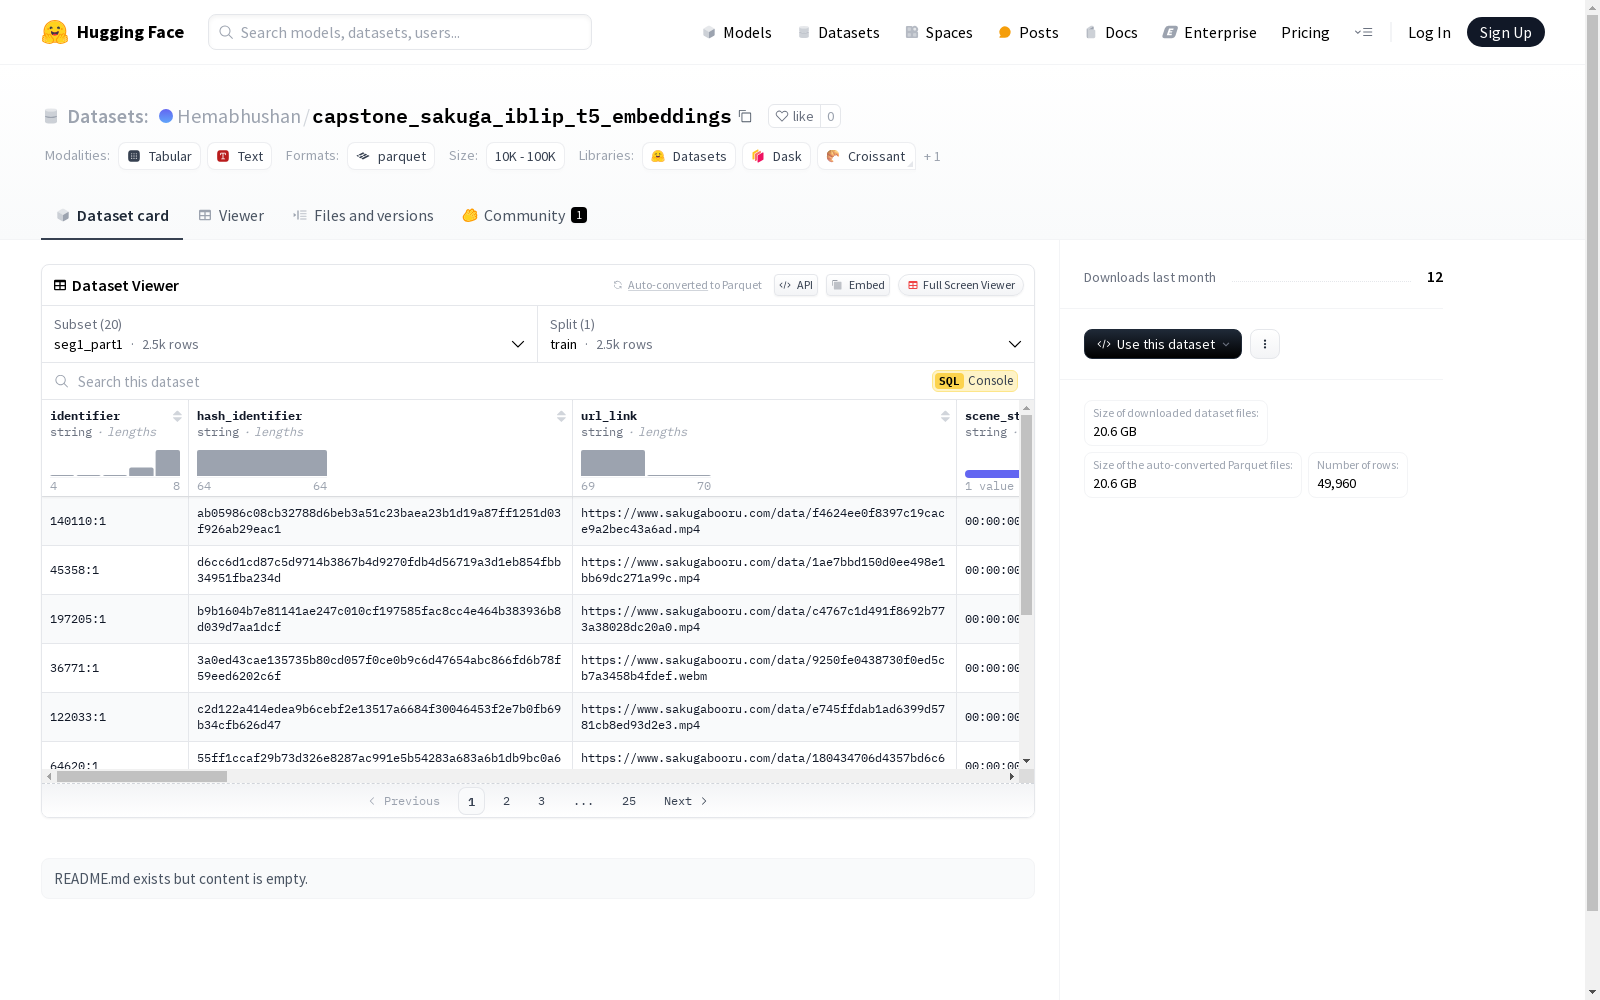Click Next page in pagination
Image resolution: width=1600 pixels, height=1000 pixels.
pyautogui.click(x=686, y=801)
